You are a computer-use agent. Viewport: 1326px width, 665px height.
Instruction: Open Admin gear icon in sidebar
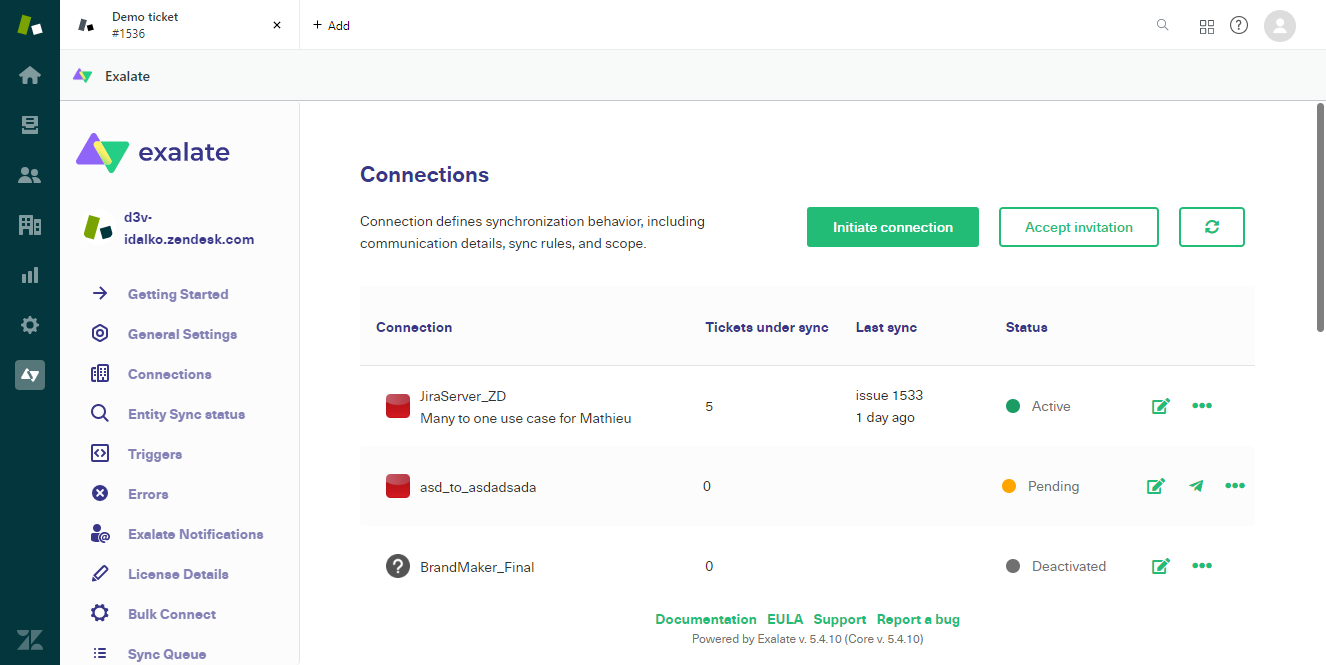(x=30, y=325)
